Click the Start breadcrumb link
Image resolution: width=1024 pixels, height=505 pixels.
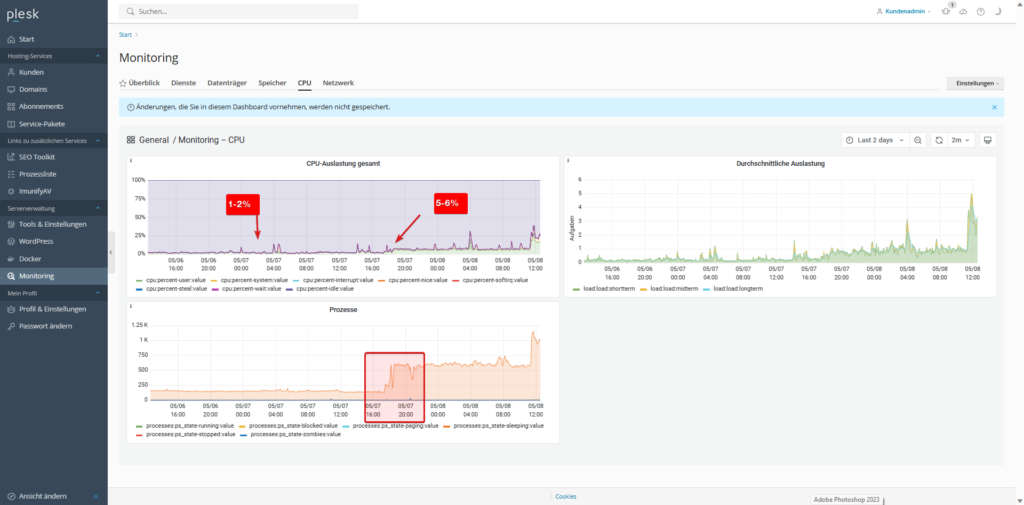pos(125,35)
